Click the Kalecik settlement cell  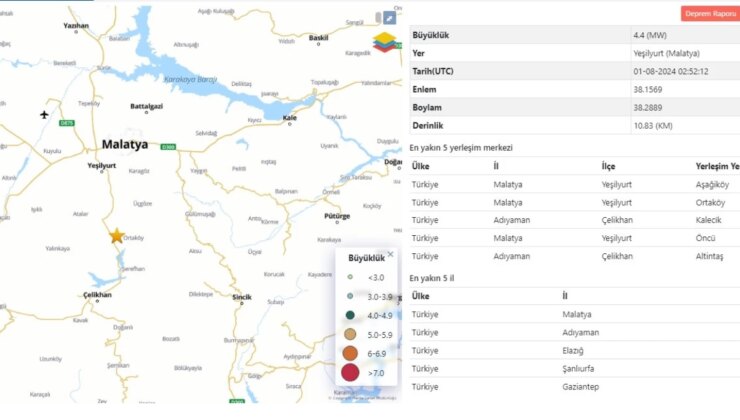pos(708,220)
